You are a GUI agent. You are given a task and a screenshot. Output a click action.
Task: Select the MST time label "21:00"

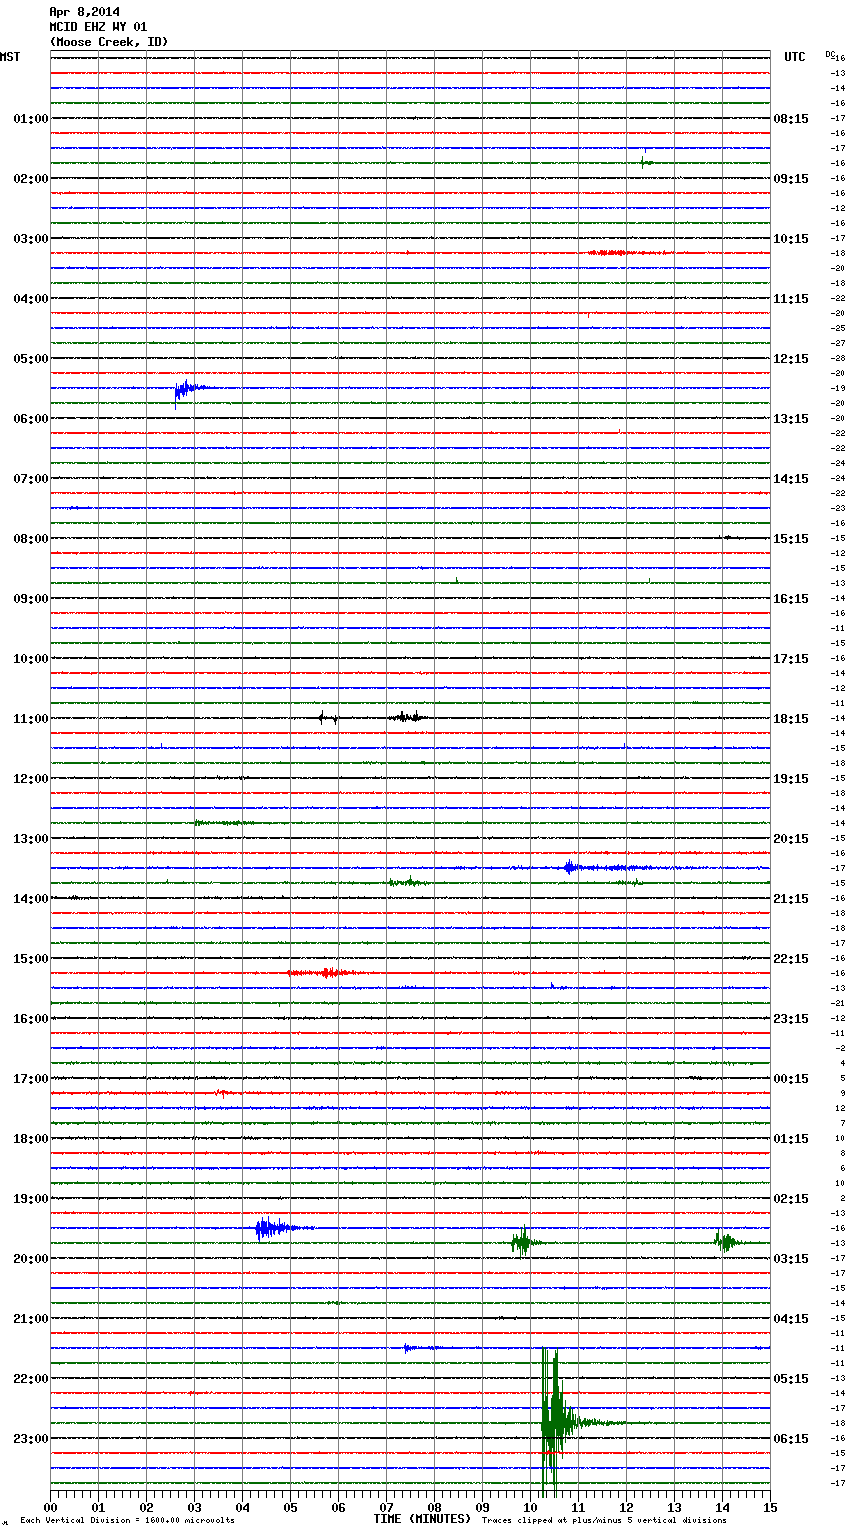[31, 1319]
